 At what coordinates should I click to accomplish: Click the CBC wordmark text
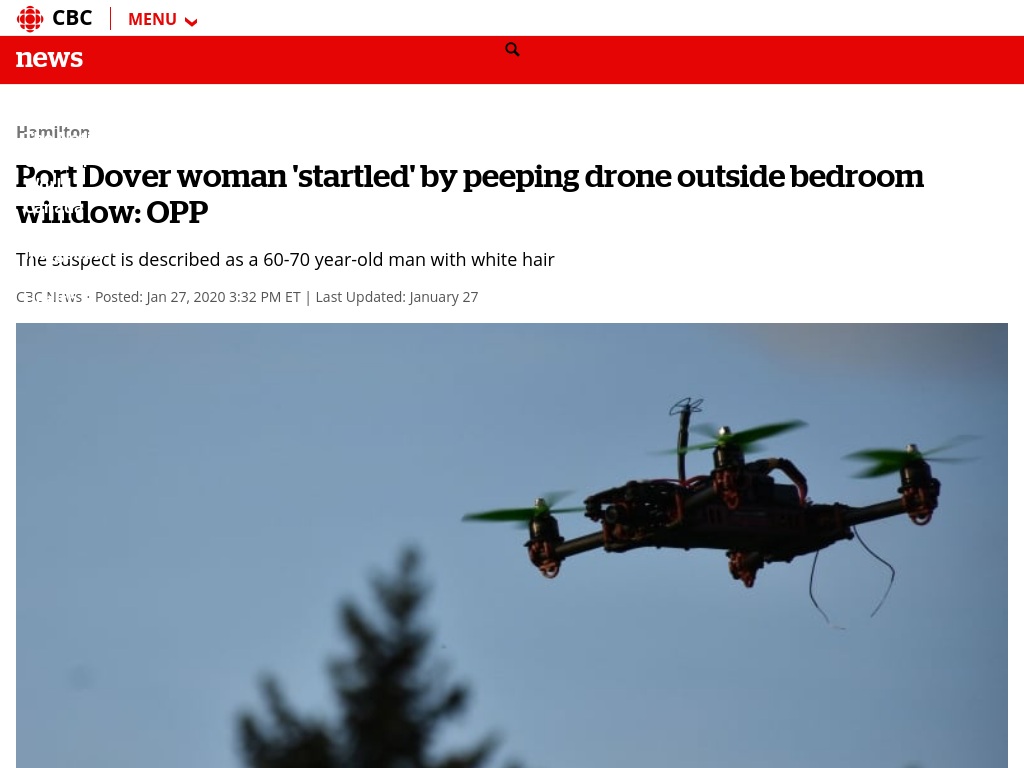coord(72,18)
